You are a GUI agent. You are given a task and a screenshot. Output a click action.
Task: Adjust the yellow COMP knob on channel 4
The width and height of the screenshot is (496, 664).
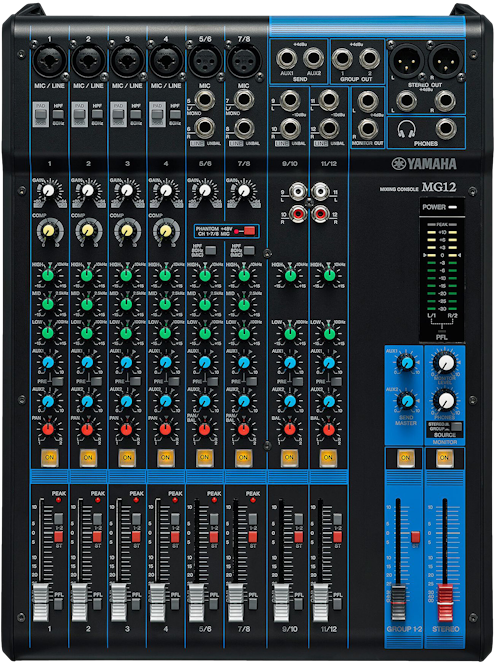point(166,230)
